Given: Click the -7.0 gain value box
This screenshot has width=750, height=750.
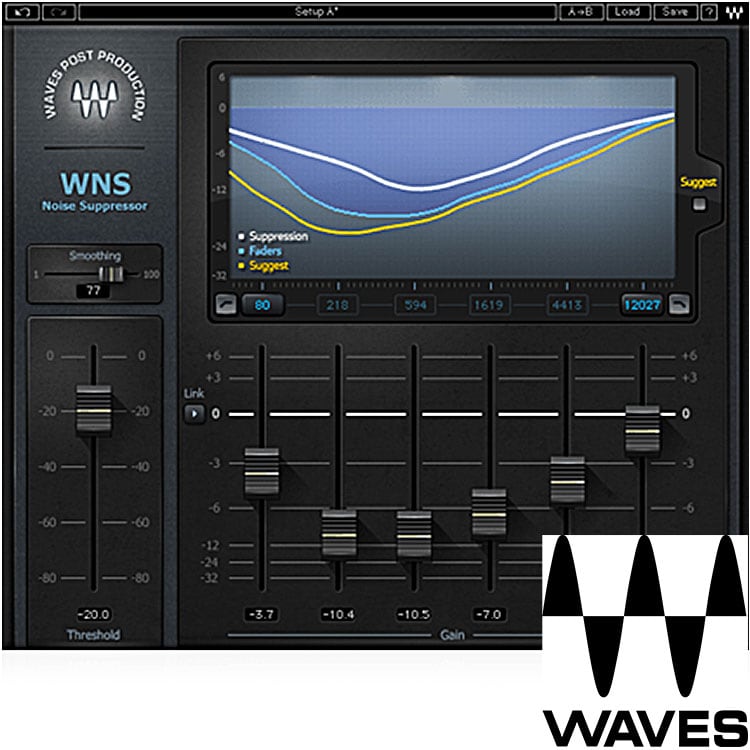Looking at the screenshot, I should (x=489, y=615).
